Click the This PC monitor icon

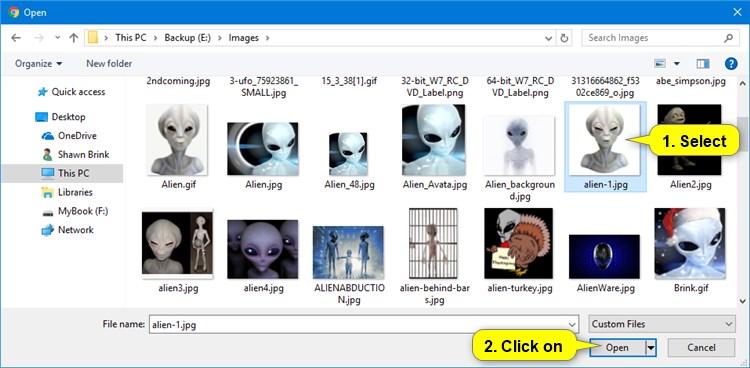pyautogui.click(x=48, y=173)
